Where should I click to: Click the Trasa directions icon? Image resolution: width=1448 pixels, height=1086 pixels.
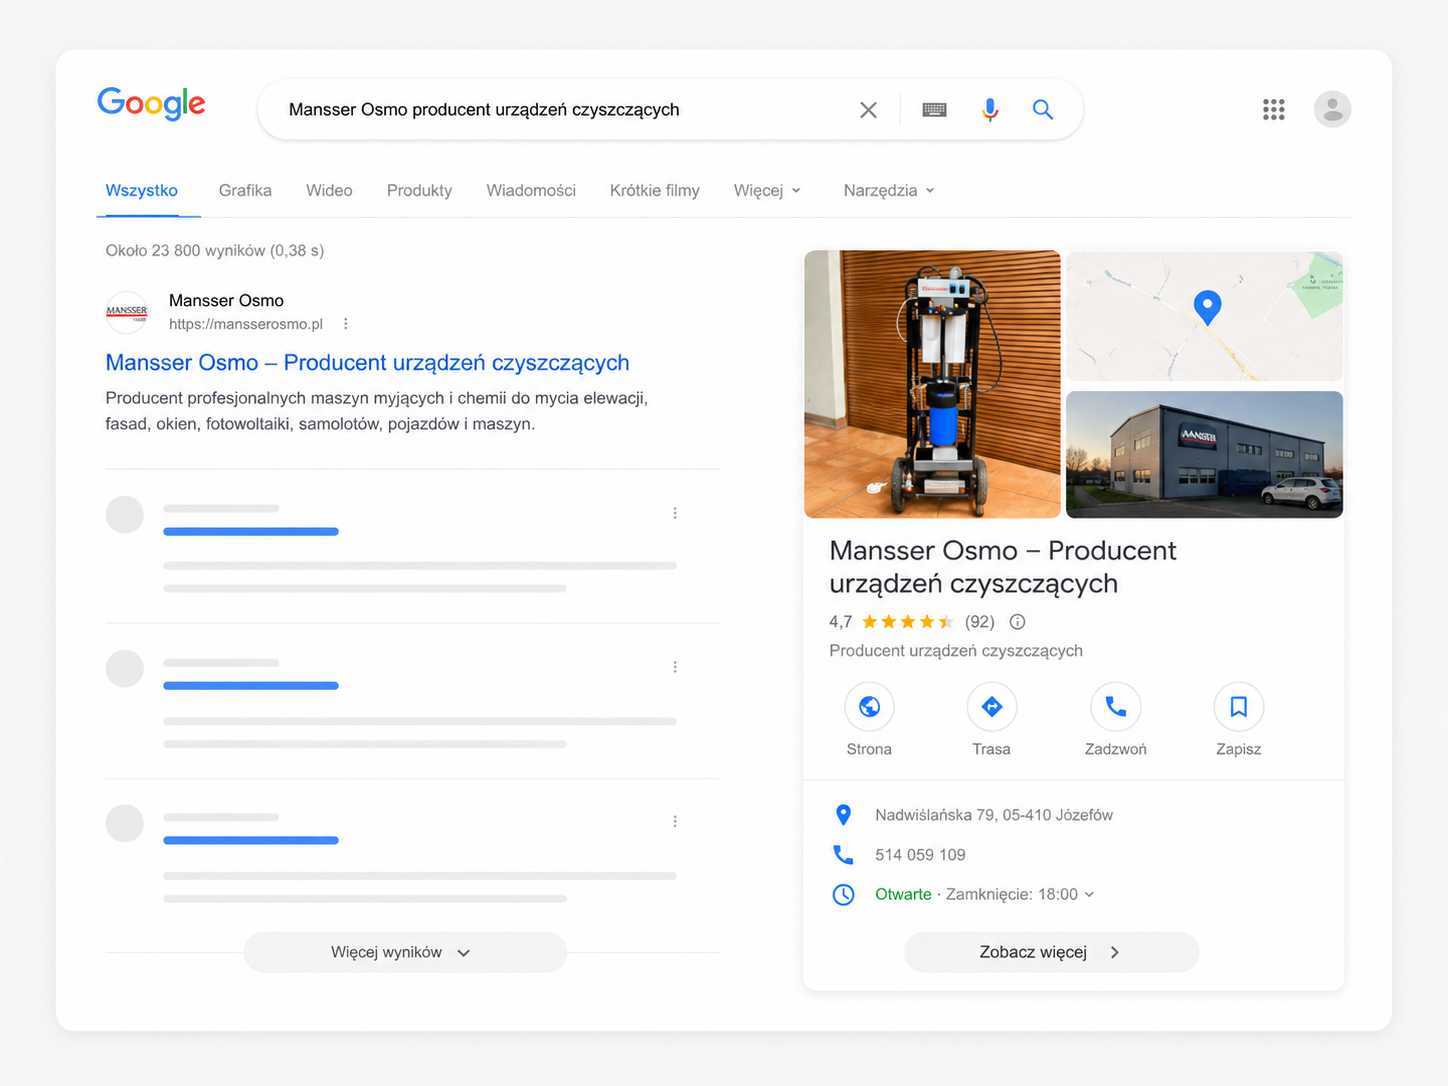(x=992, y=707)
